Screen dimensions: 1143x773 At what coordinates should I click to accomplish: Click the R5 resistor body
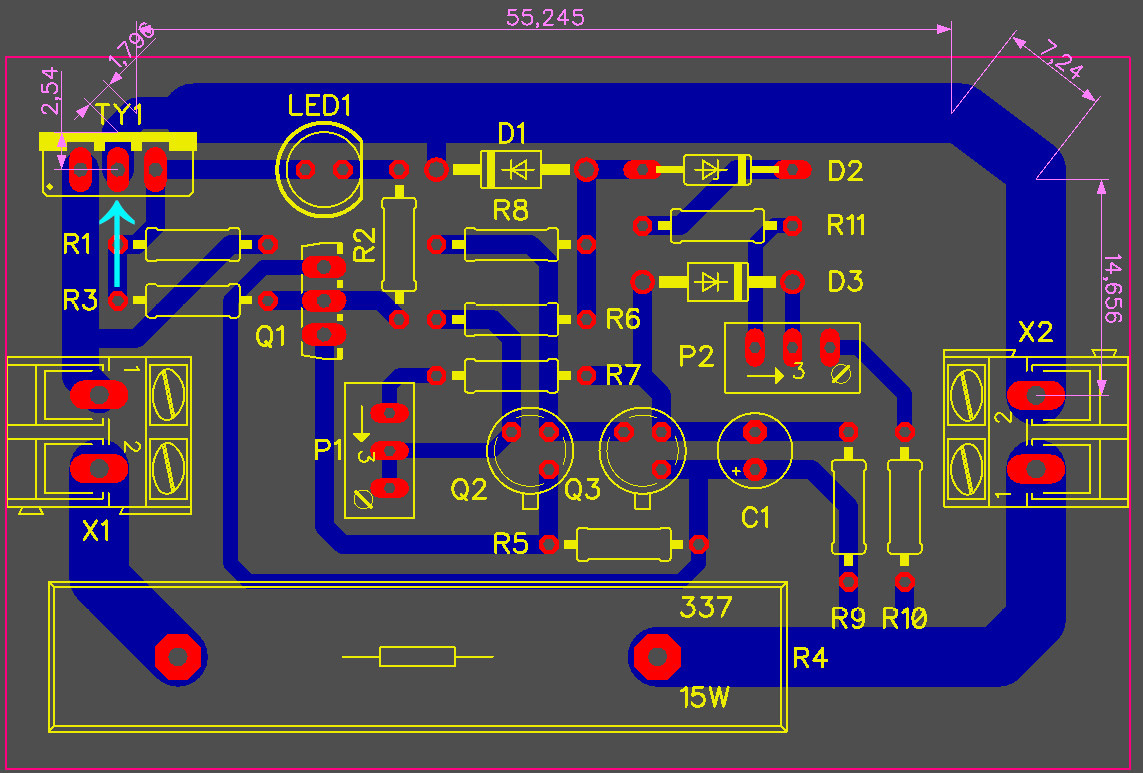click(x=624, y=544)
